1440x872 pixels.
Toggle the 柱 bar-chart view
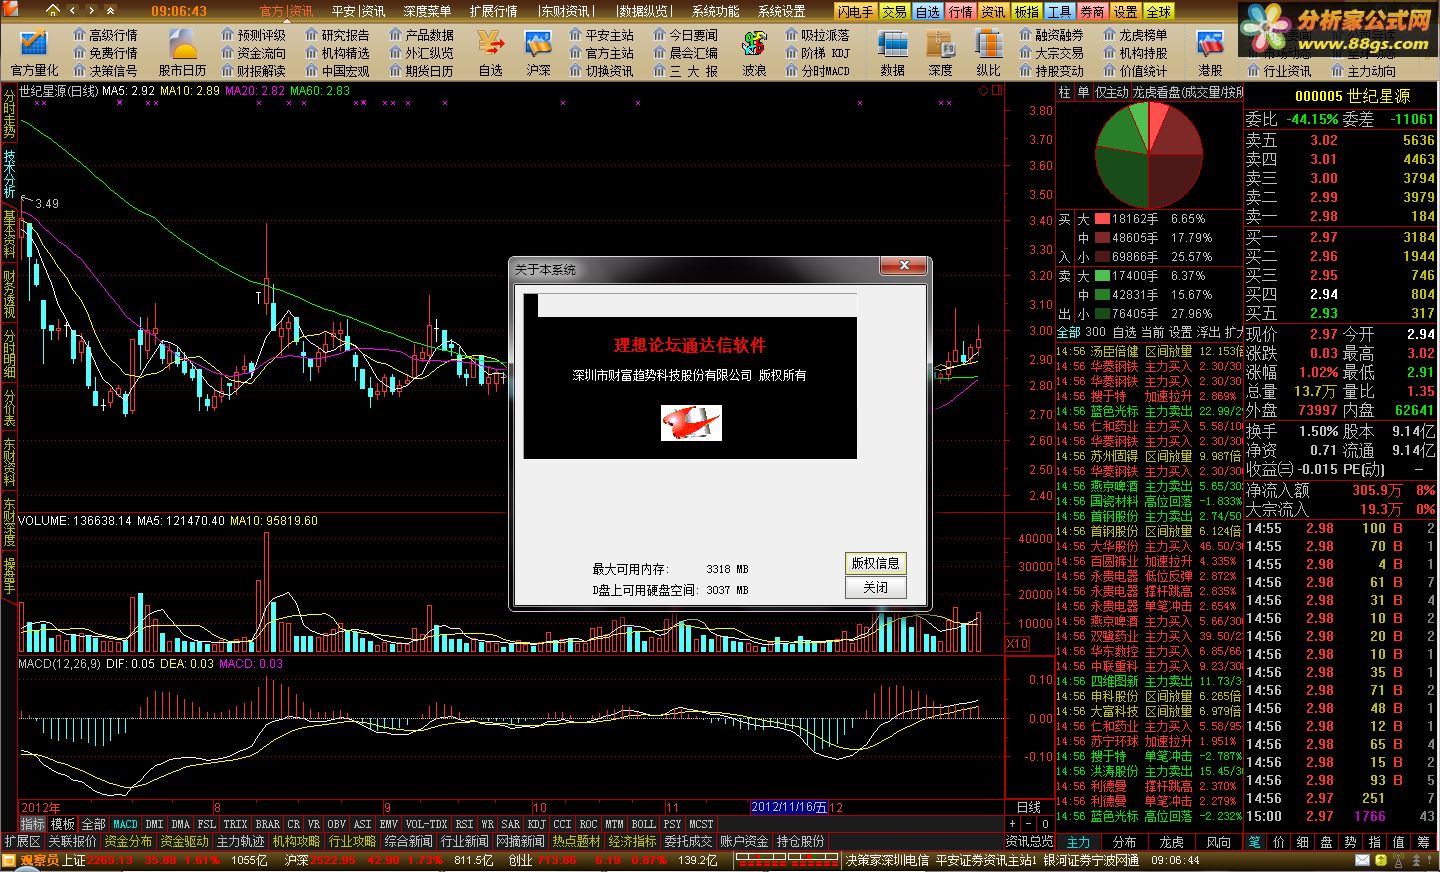(x=1064, y=92)
